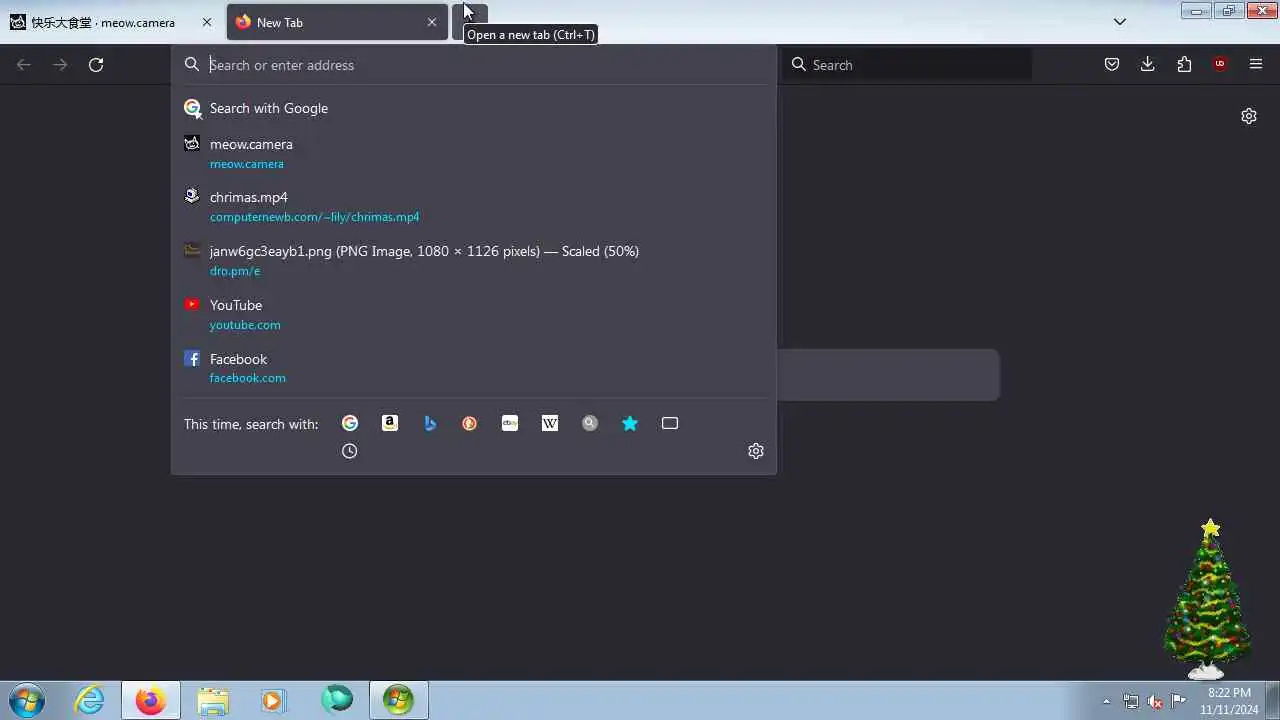1280x720 pixels.
Task: Search open tabs using the tab icon
Action: pos(670,423)
